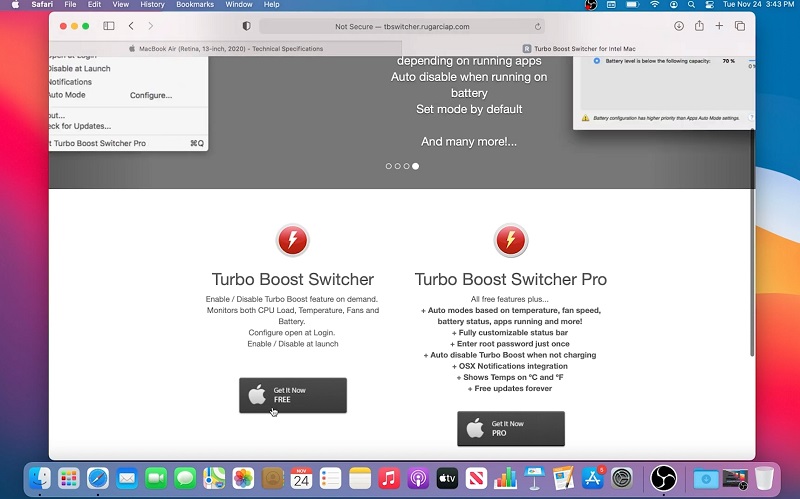This screenshot has height=499, width=800.
Task: Click Get It Now FREE button
Action: pyautogui.click(x=293, y=395)
